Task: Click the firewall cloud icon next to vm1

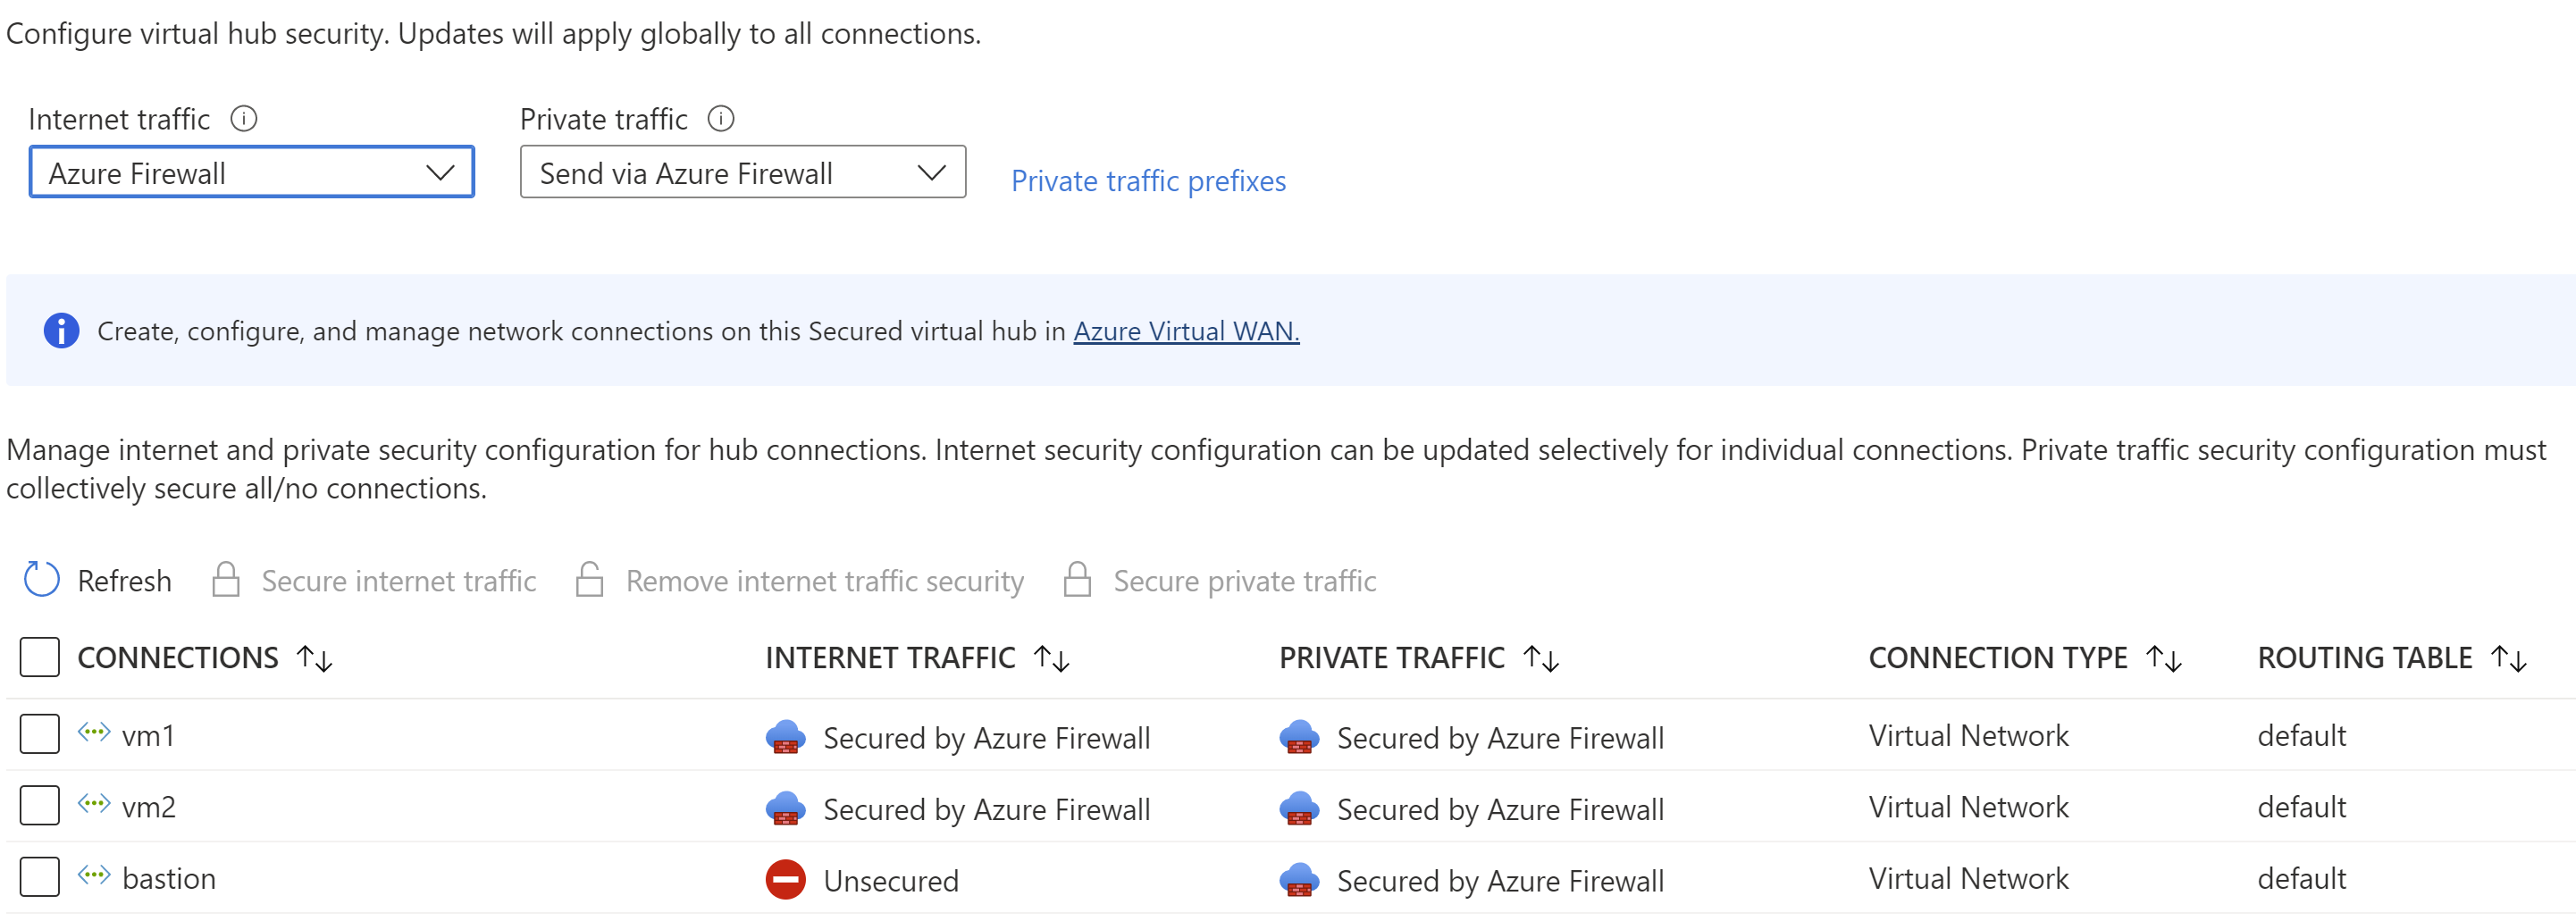Action: coord(788,737)
